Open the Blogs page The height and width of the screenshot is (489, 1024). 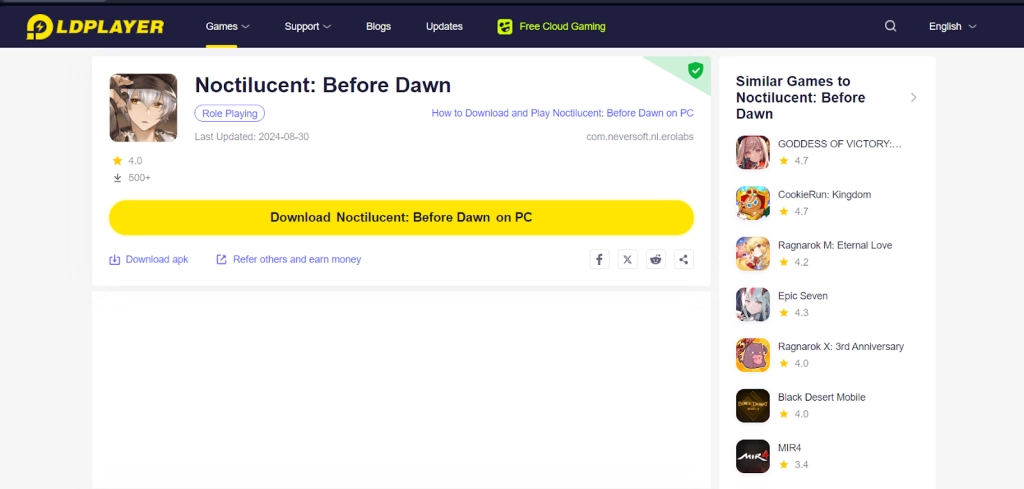378,27
